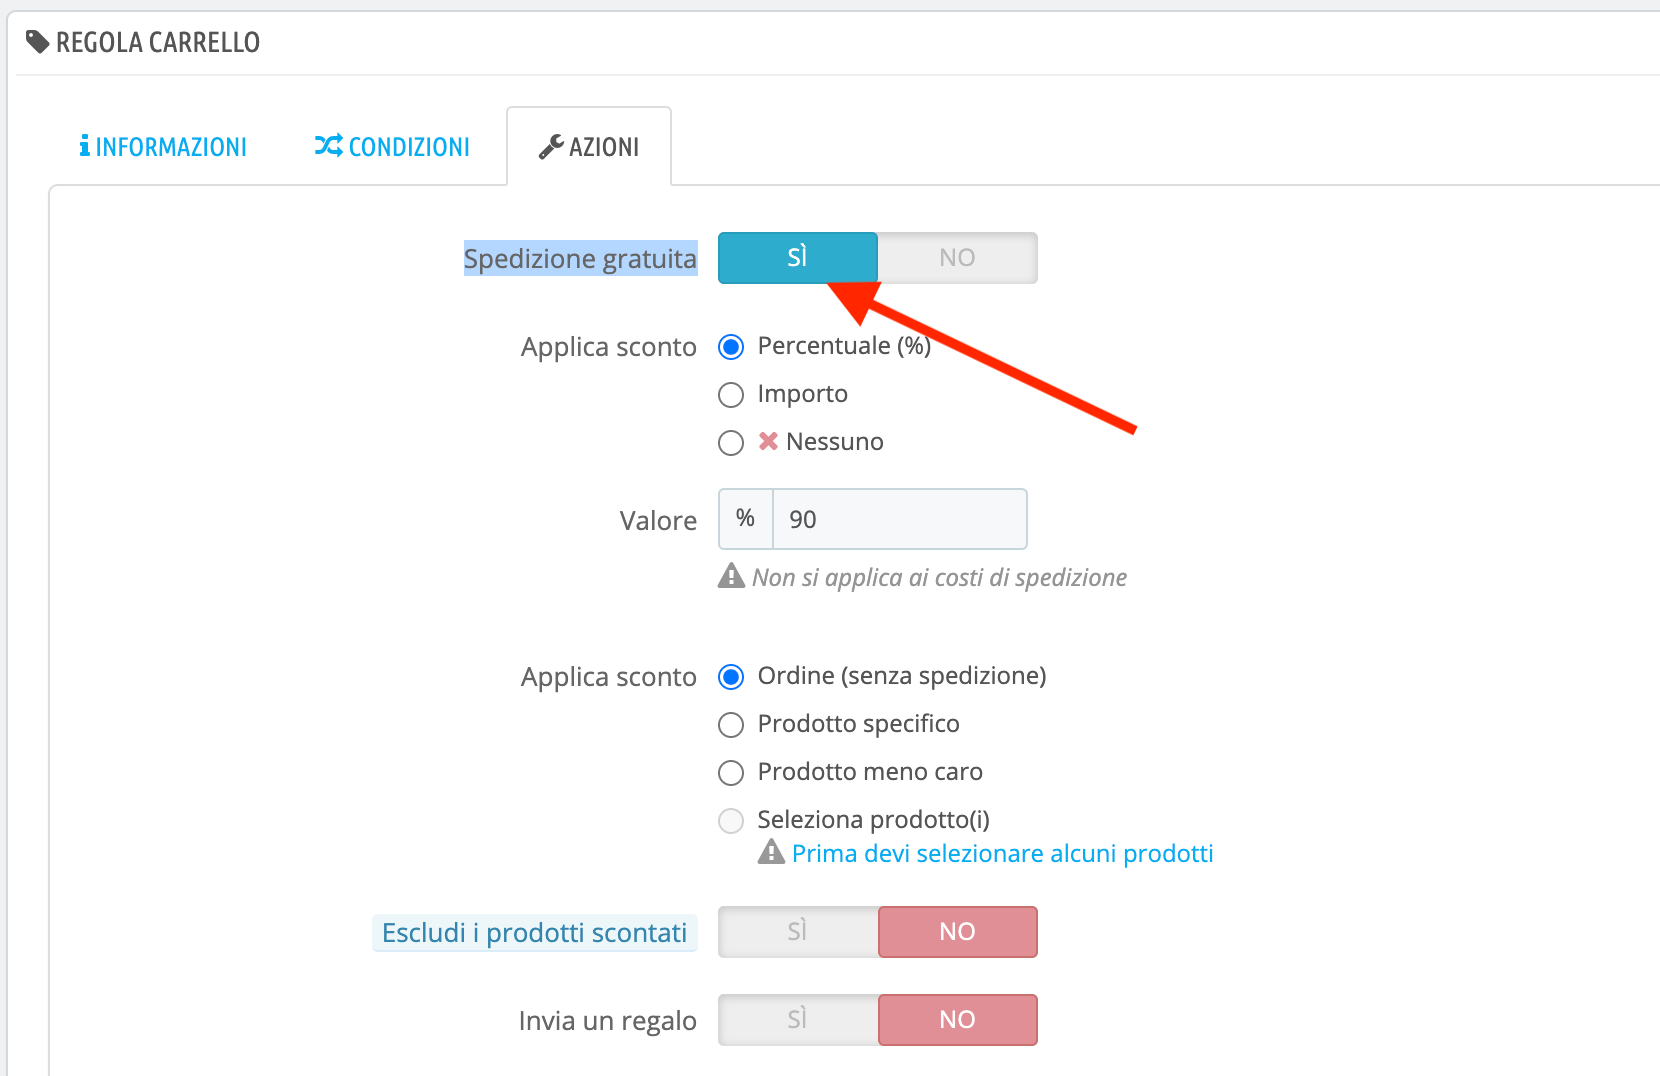Select Prodotto meno caro option
The width and height of the screenshot is (1660, 1076).
[731, 773]
